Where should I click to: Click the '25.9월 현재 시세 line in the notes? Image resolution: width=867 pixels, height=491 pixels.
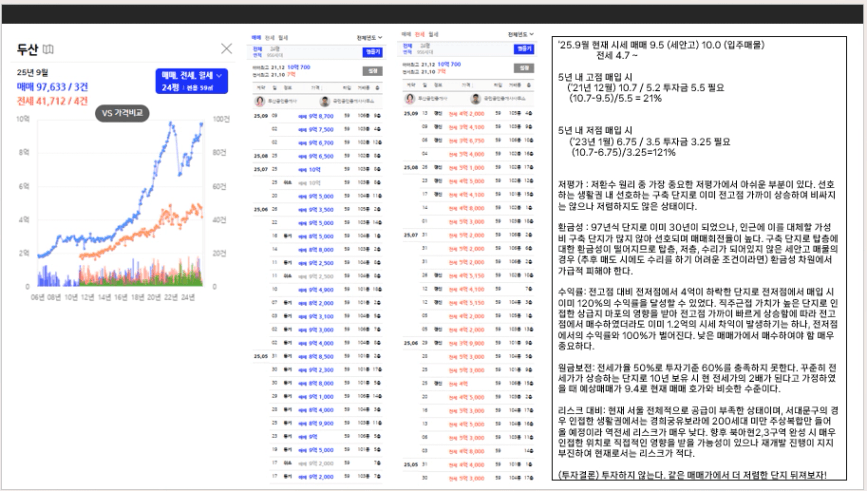click(661, 45)
